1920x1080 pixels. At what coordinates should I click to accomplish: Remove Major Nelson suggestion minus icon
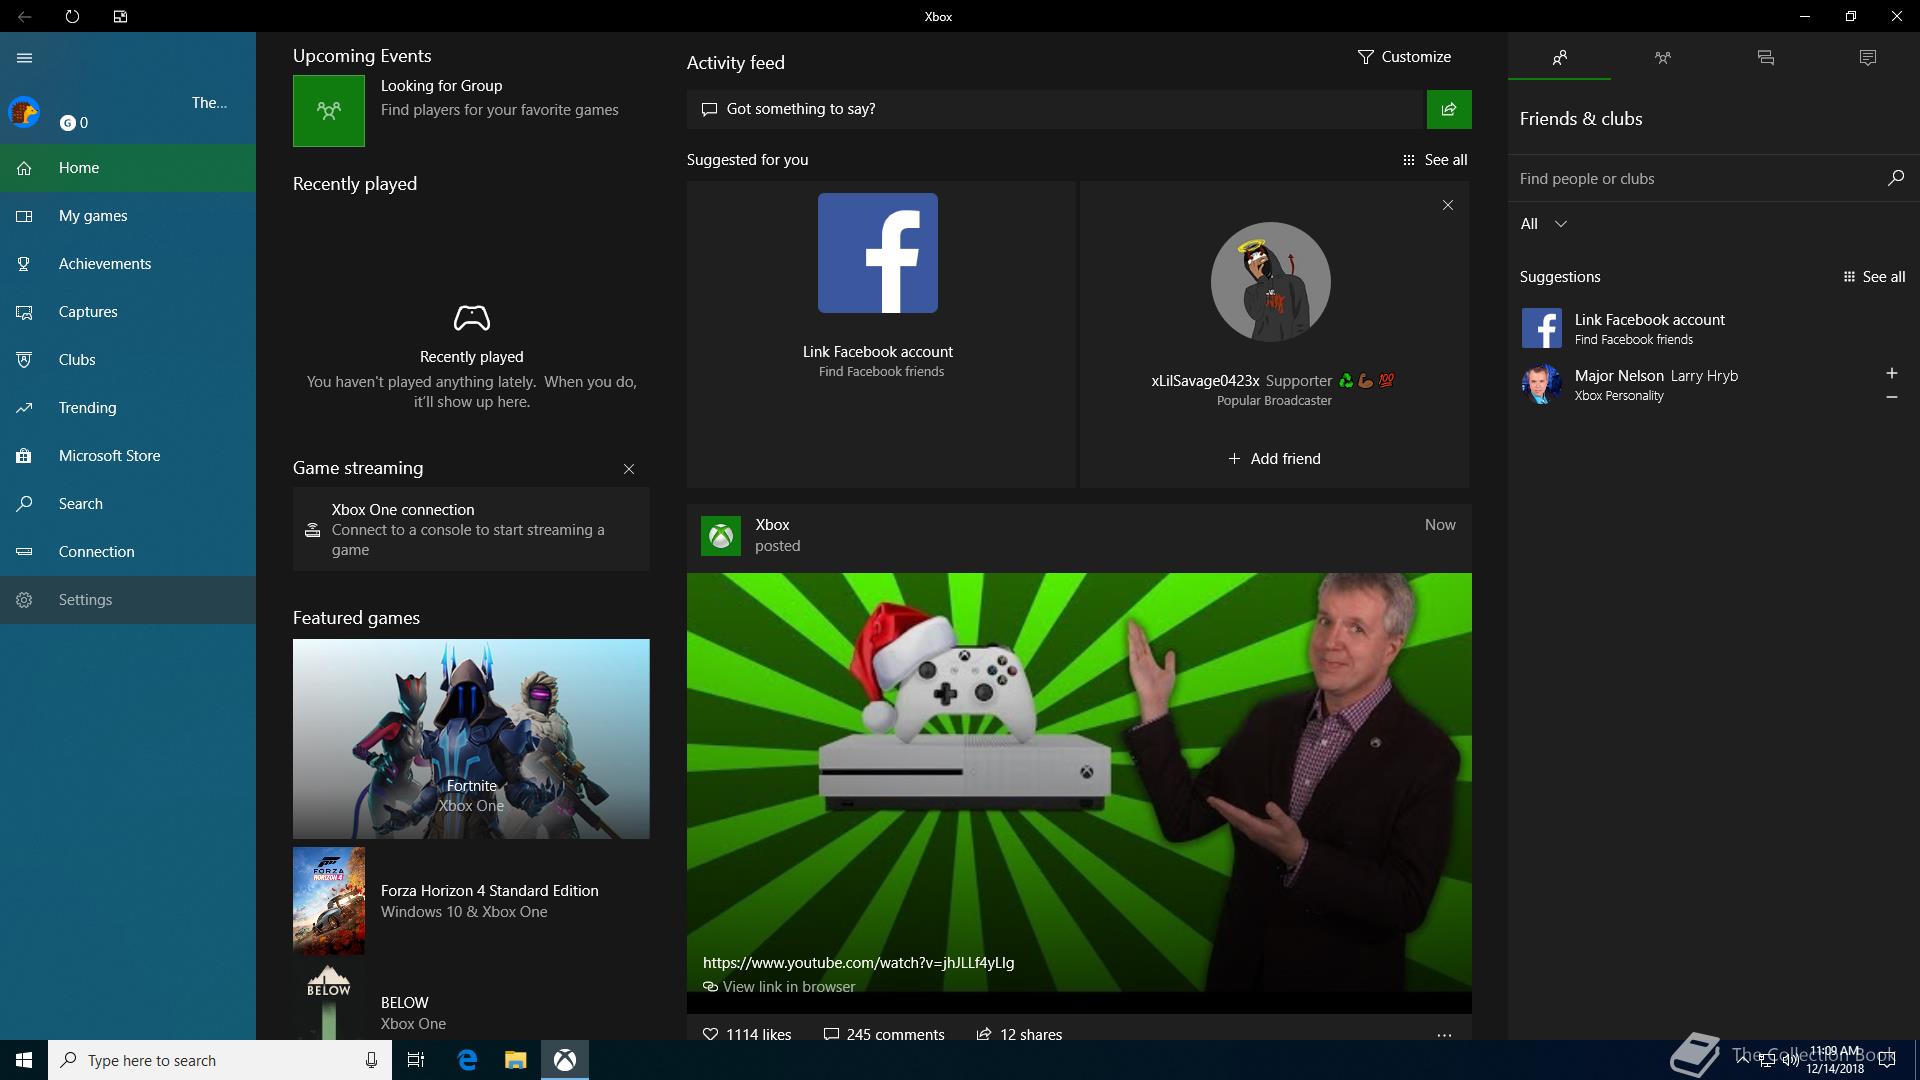(1891, 397)
